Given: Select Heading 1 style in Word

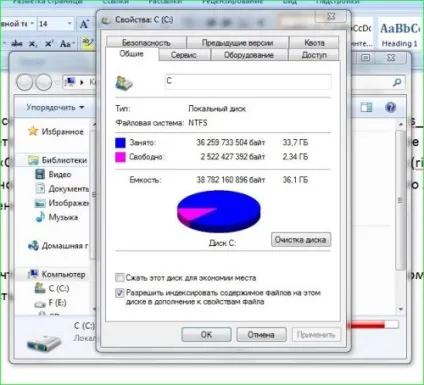Looking at the screenshot, I should click(x=399, y=34).
